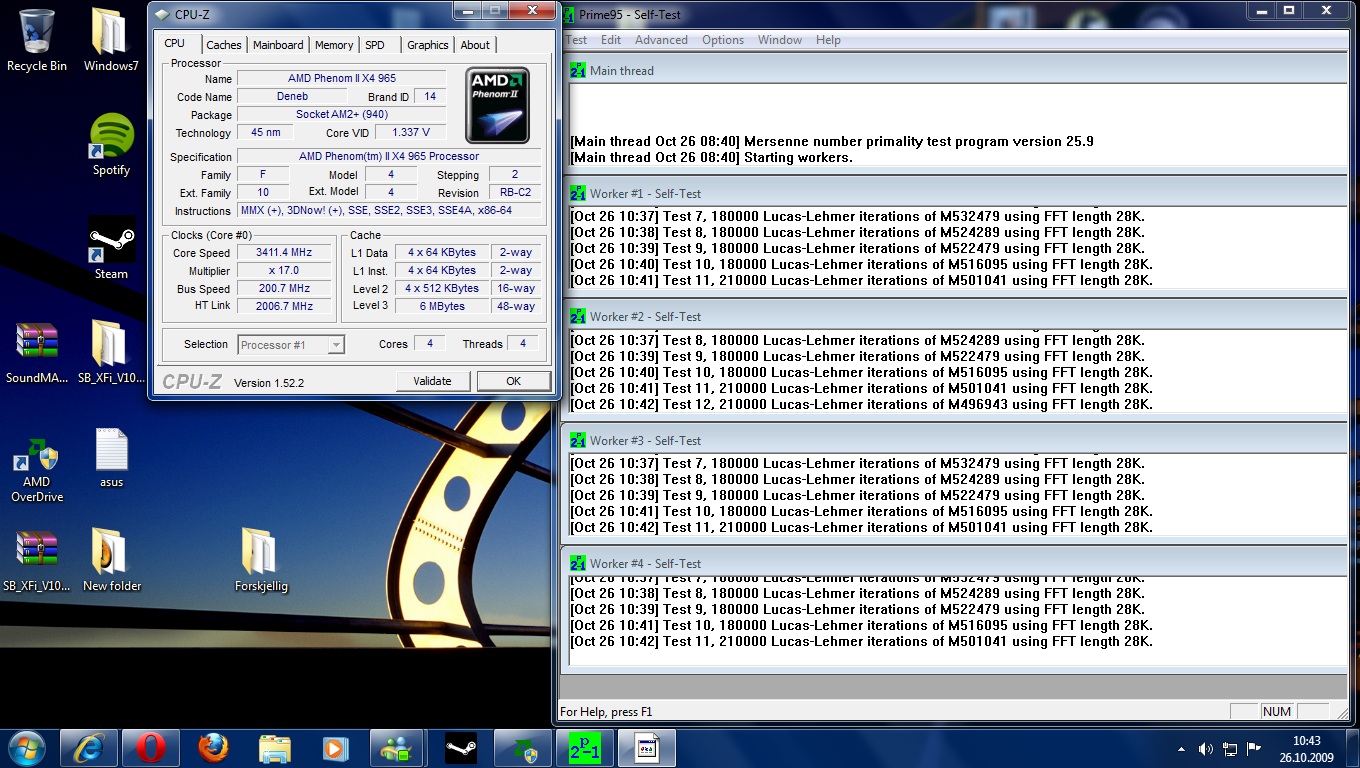The width and height of the screenshot is (1360, 768).
Task: Click the OK button in CPU-Z
Action: [514, 381]
